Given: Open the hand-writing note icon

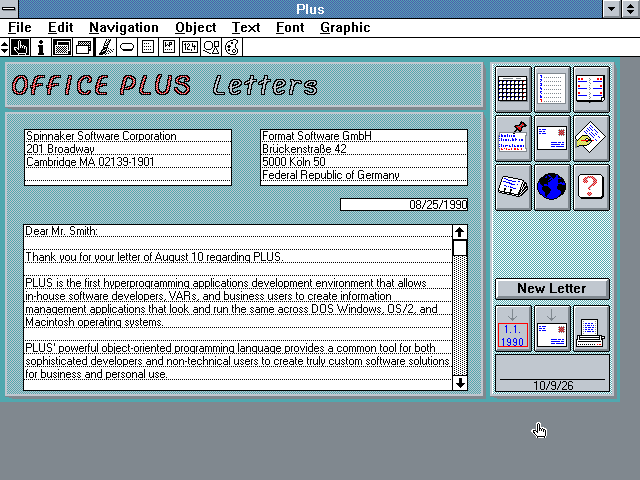Looking at the screenshot, I should [591, 138].
